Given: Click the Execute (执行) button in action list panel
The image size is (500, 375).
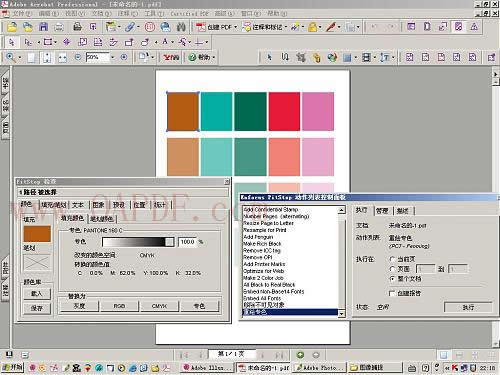Looking at the screenshot, I should click(468, 307).
